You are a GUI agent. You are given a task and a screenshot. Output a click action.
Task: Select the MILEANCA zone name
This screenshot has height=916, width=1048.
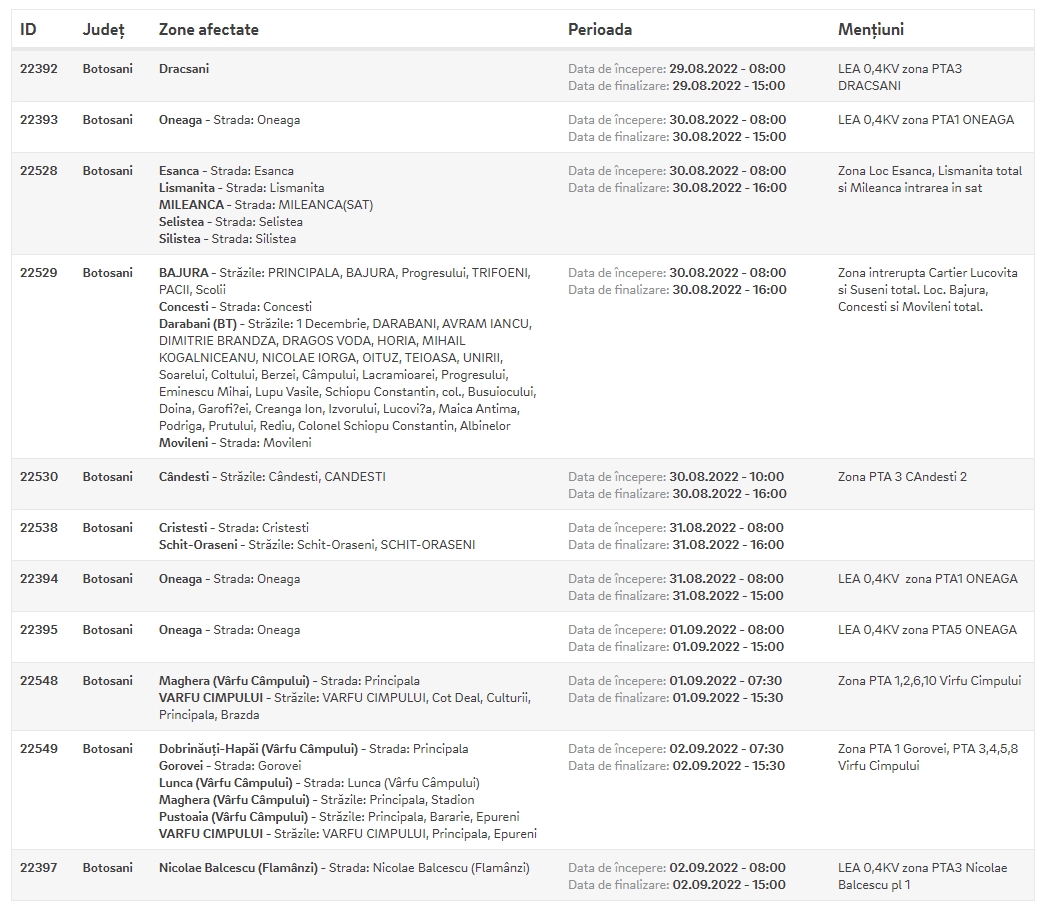click(x=191, y=205)
